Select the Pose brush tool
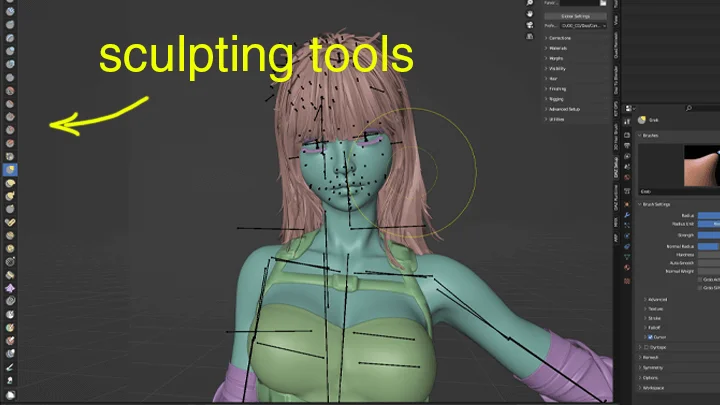 pos(10,222)
